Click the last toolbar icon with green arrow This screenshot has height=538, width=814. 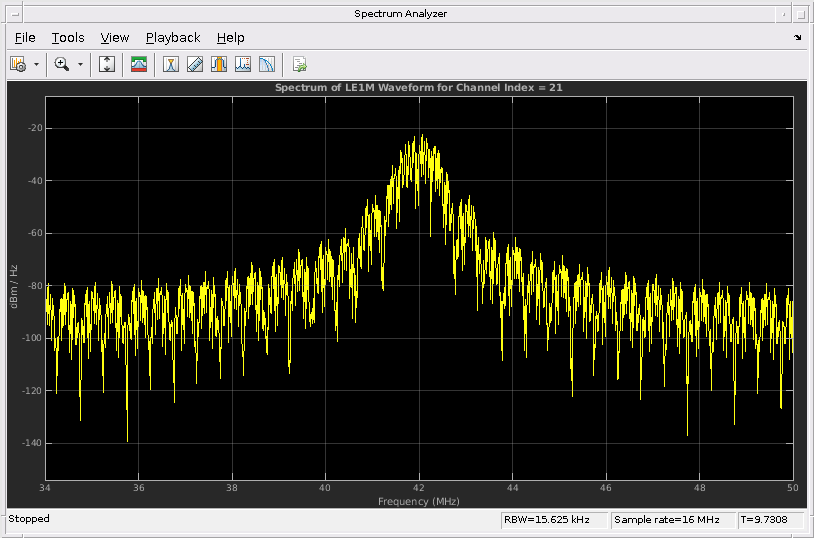click(299, 64)
